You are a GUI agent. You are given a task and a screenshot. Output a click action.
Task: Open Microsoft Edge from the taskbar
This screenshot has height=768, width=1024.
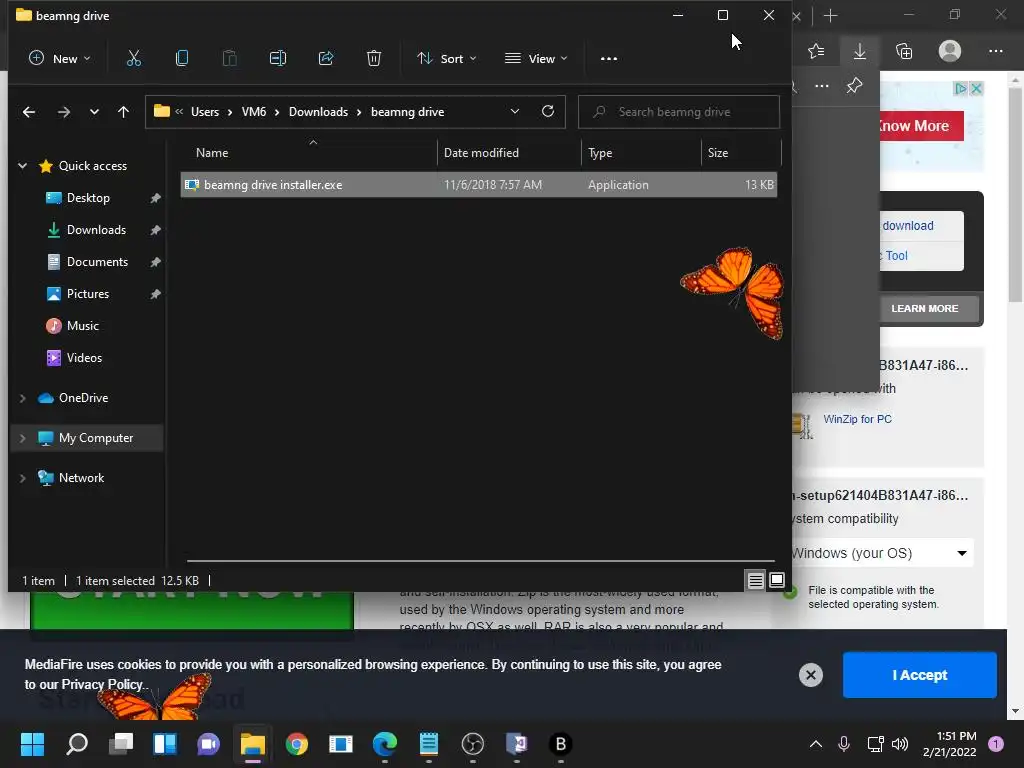click(x=385, y=744)
